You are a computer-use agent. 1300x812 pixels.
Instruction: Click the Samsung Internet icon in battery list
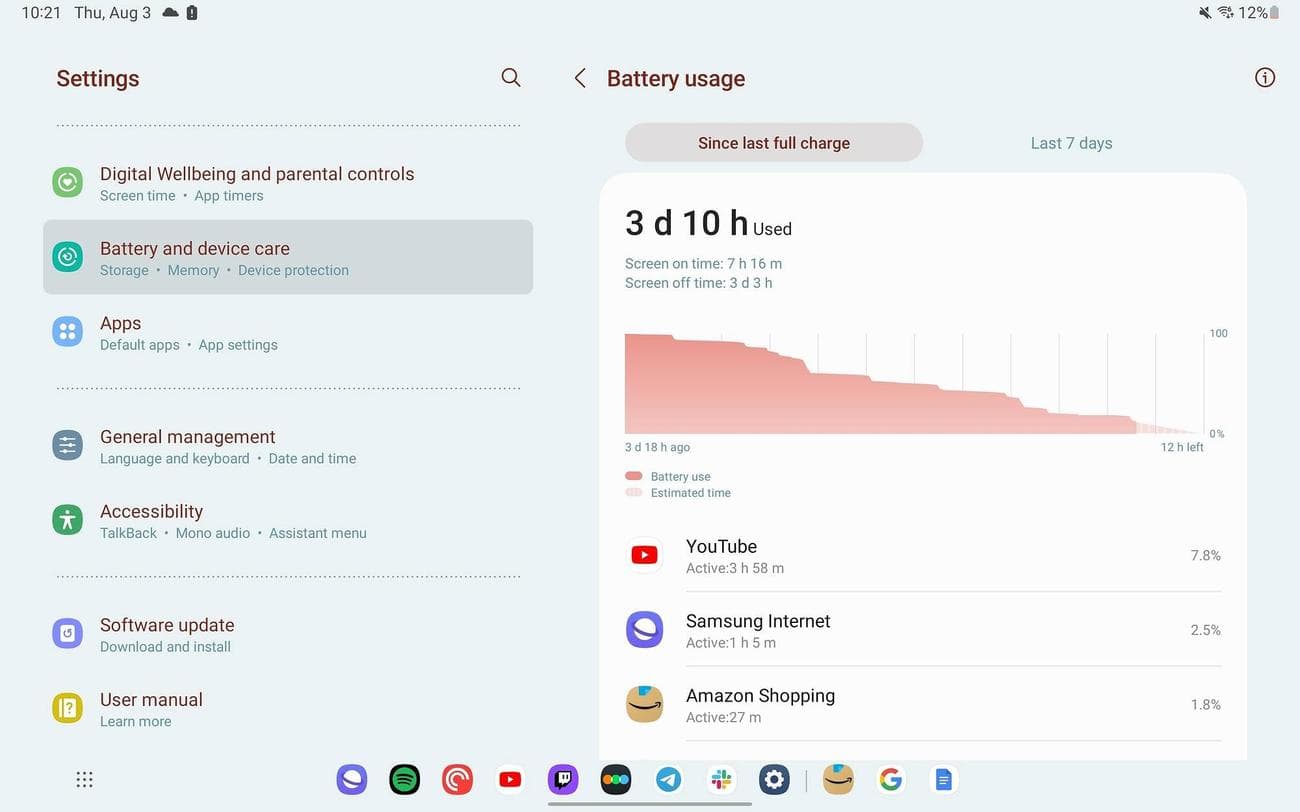[644, 629]
